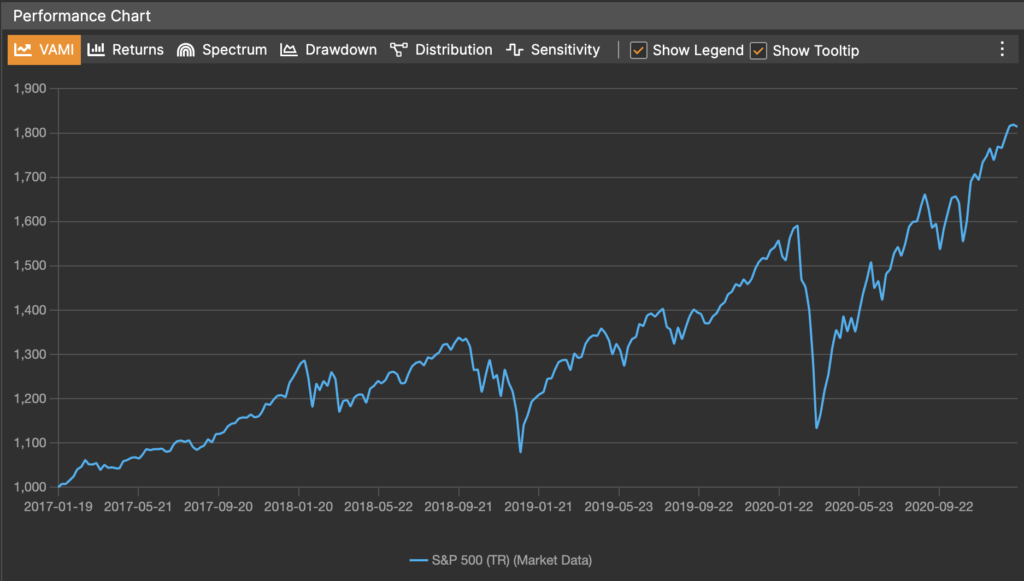
Task: Click the 1,900 value axis label
Action: point(31,89)
